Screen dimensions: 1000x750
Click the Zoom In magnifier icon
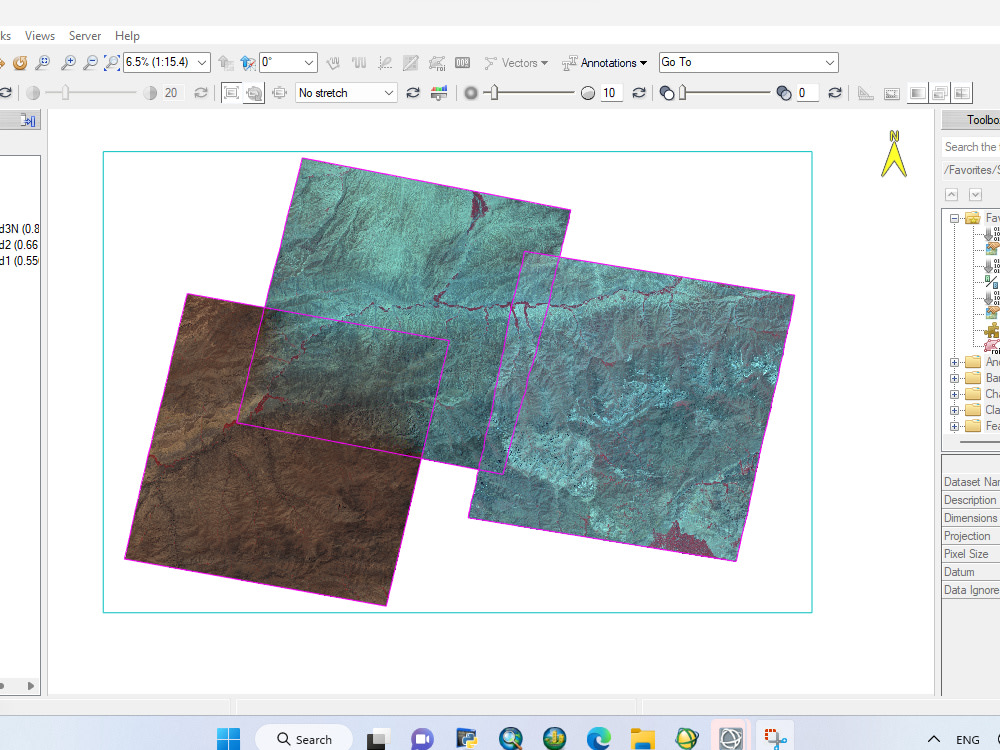[68, 62]
